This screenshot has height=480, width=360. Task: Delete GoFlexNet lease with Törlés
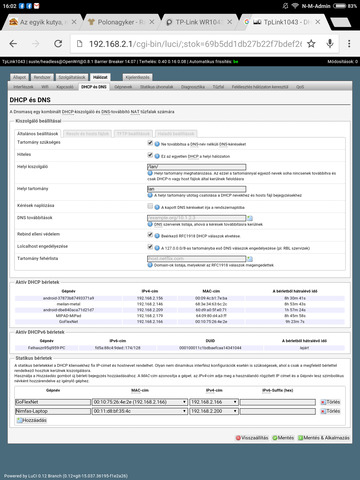point(330,402)
